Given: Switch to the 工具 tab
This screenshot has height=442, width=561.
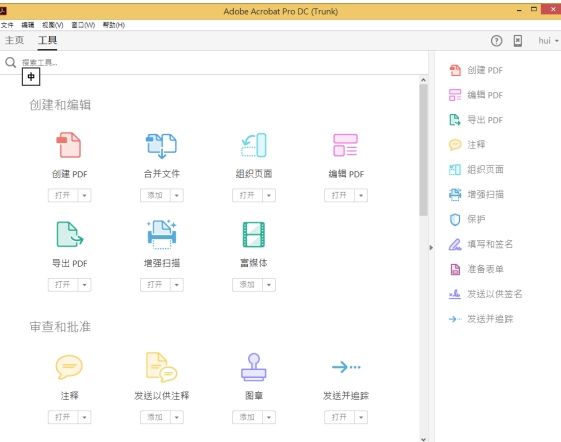Looking at the screenshot, I should click(x=47, y=40).
